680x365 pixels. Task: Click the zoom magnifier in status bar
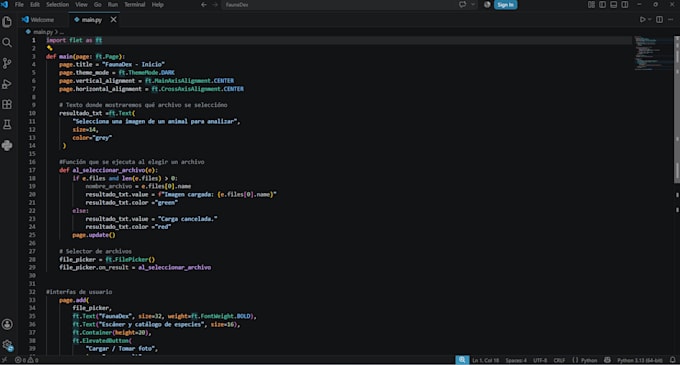click(462, 360)
